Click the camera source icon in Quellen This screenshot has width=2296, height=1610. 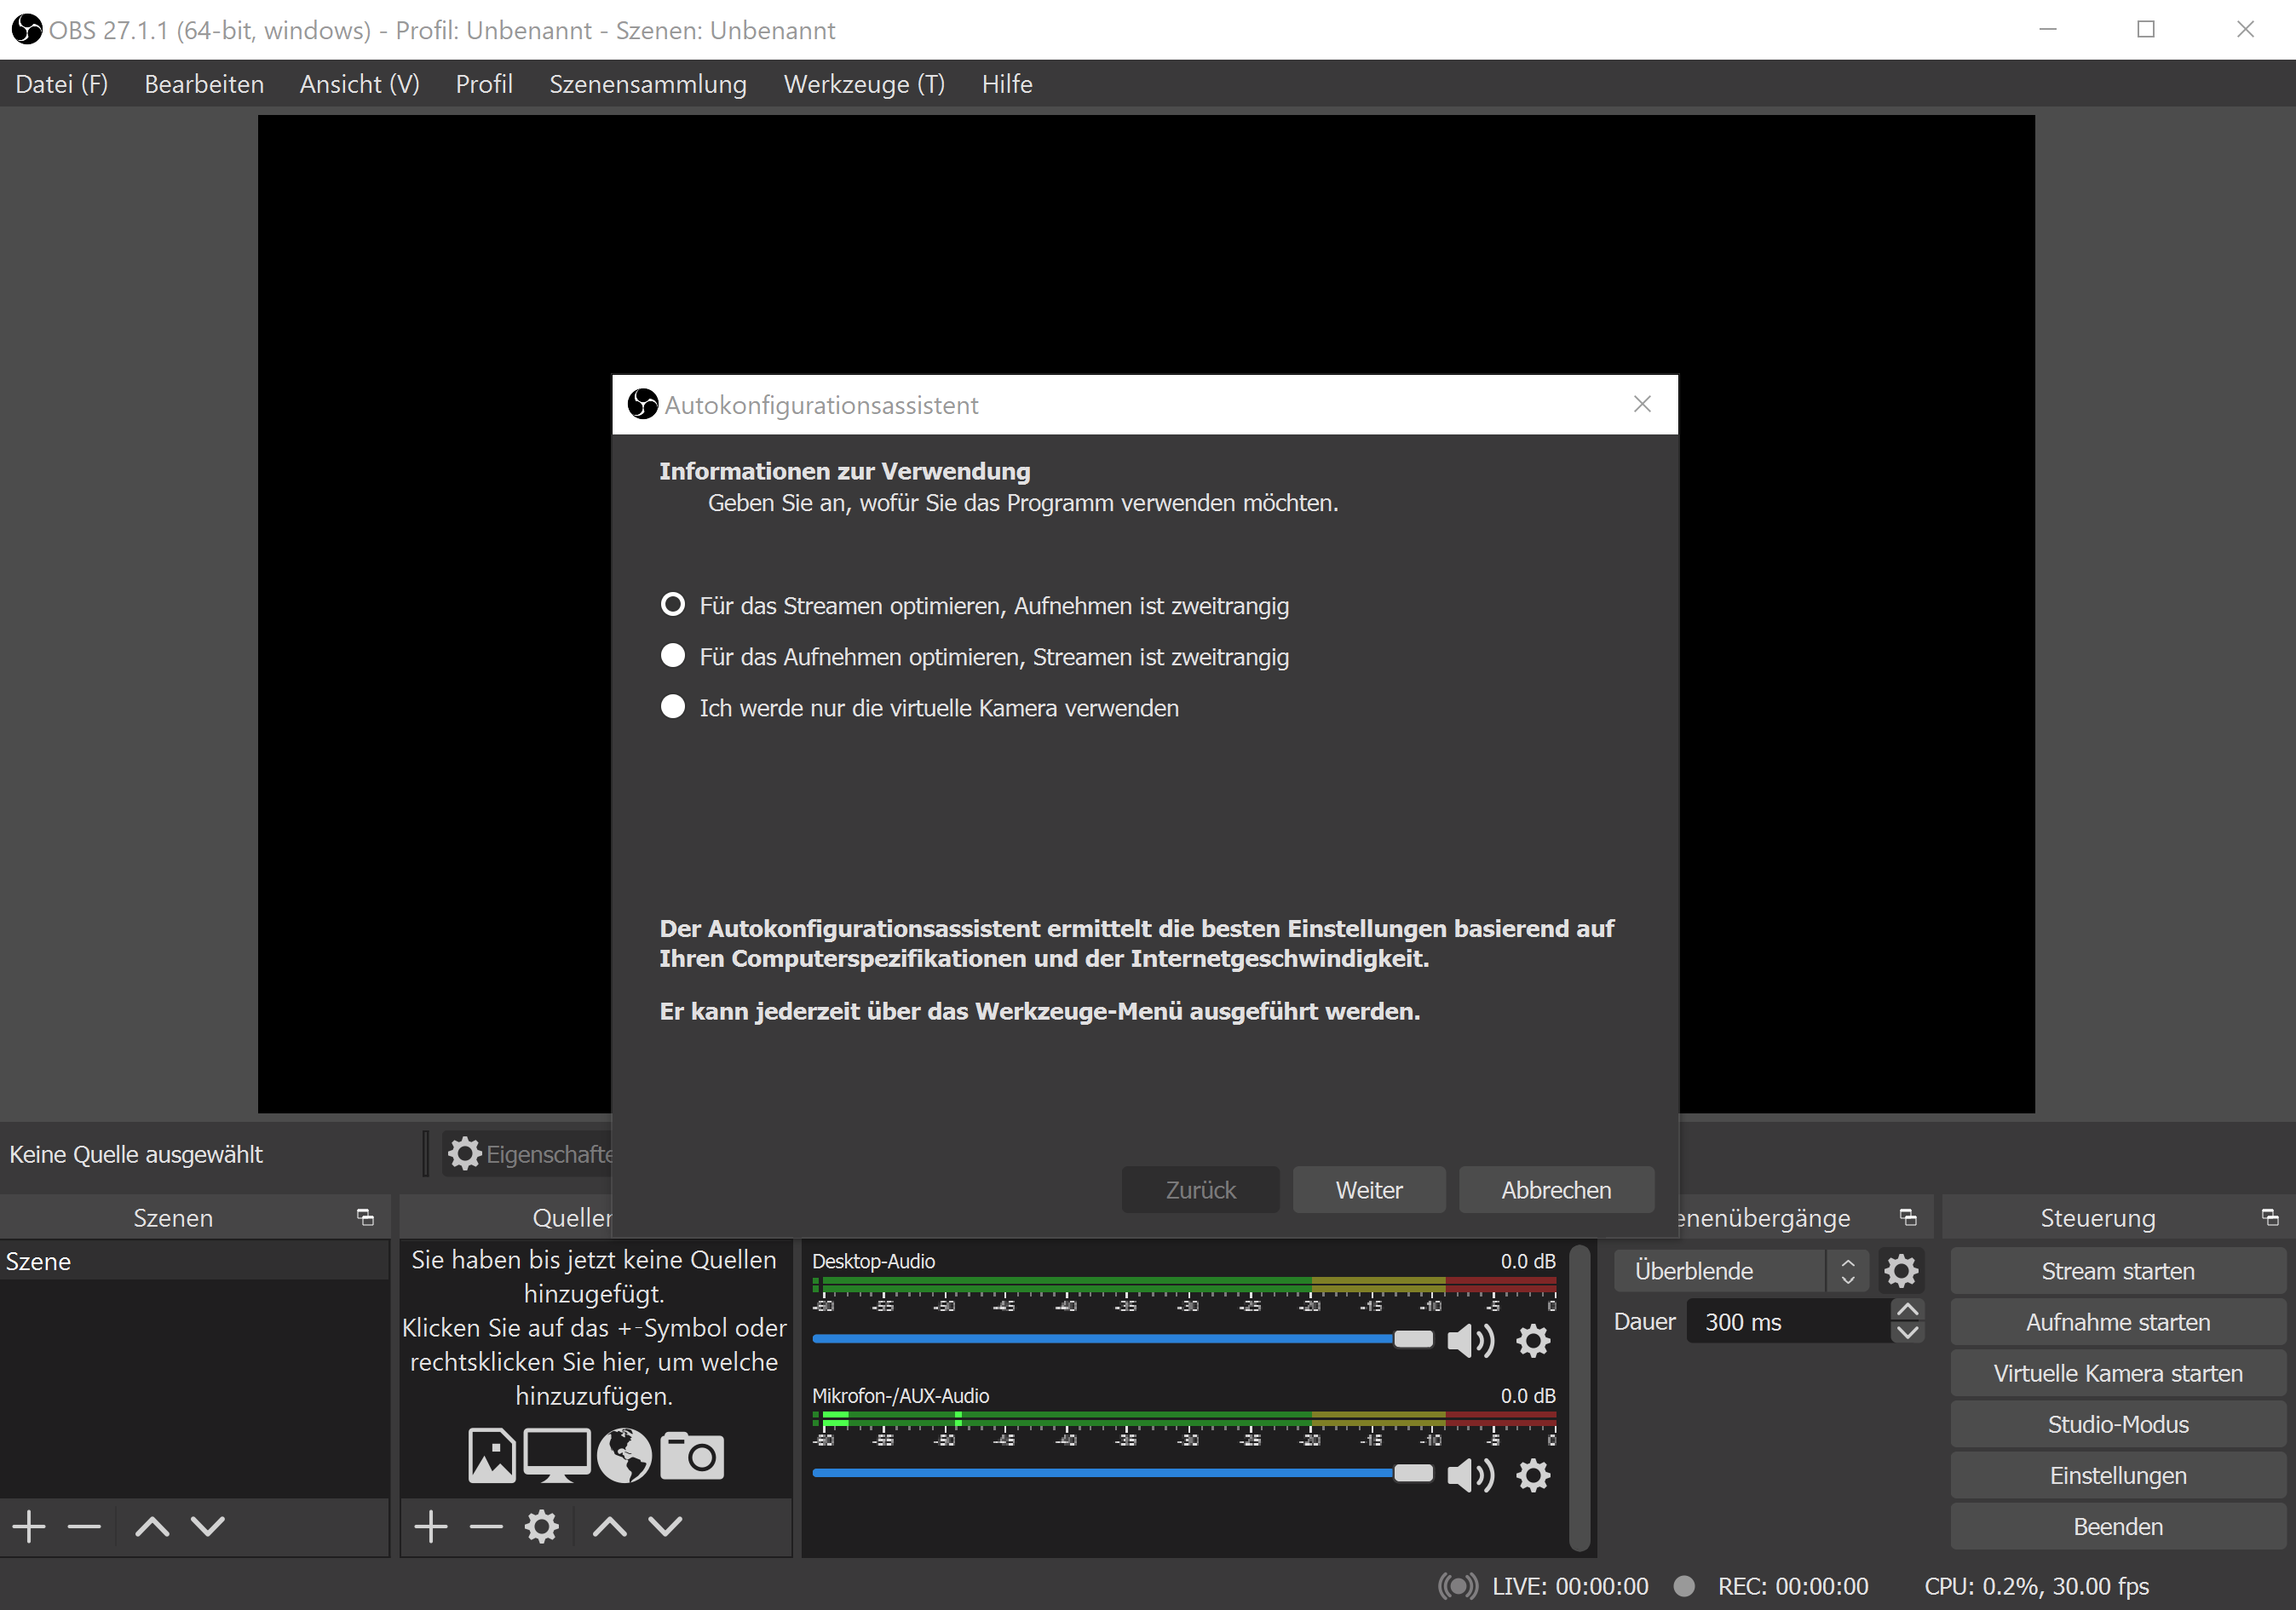click(691, 1455)
